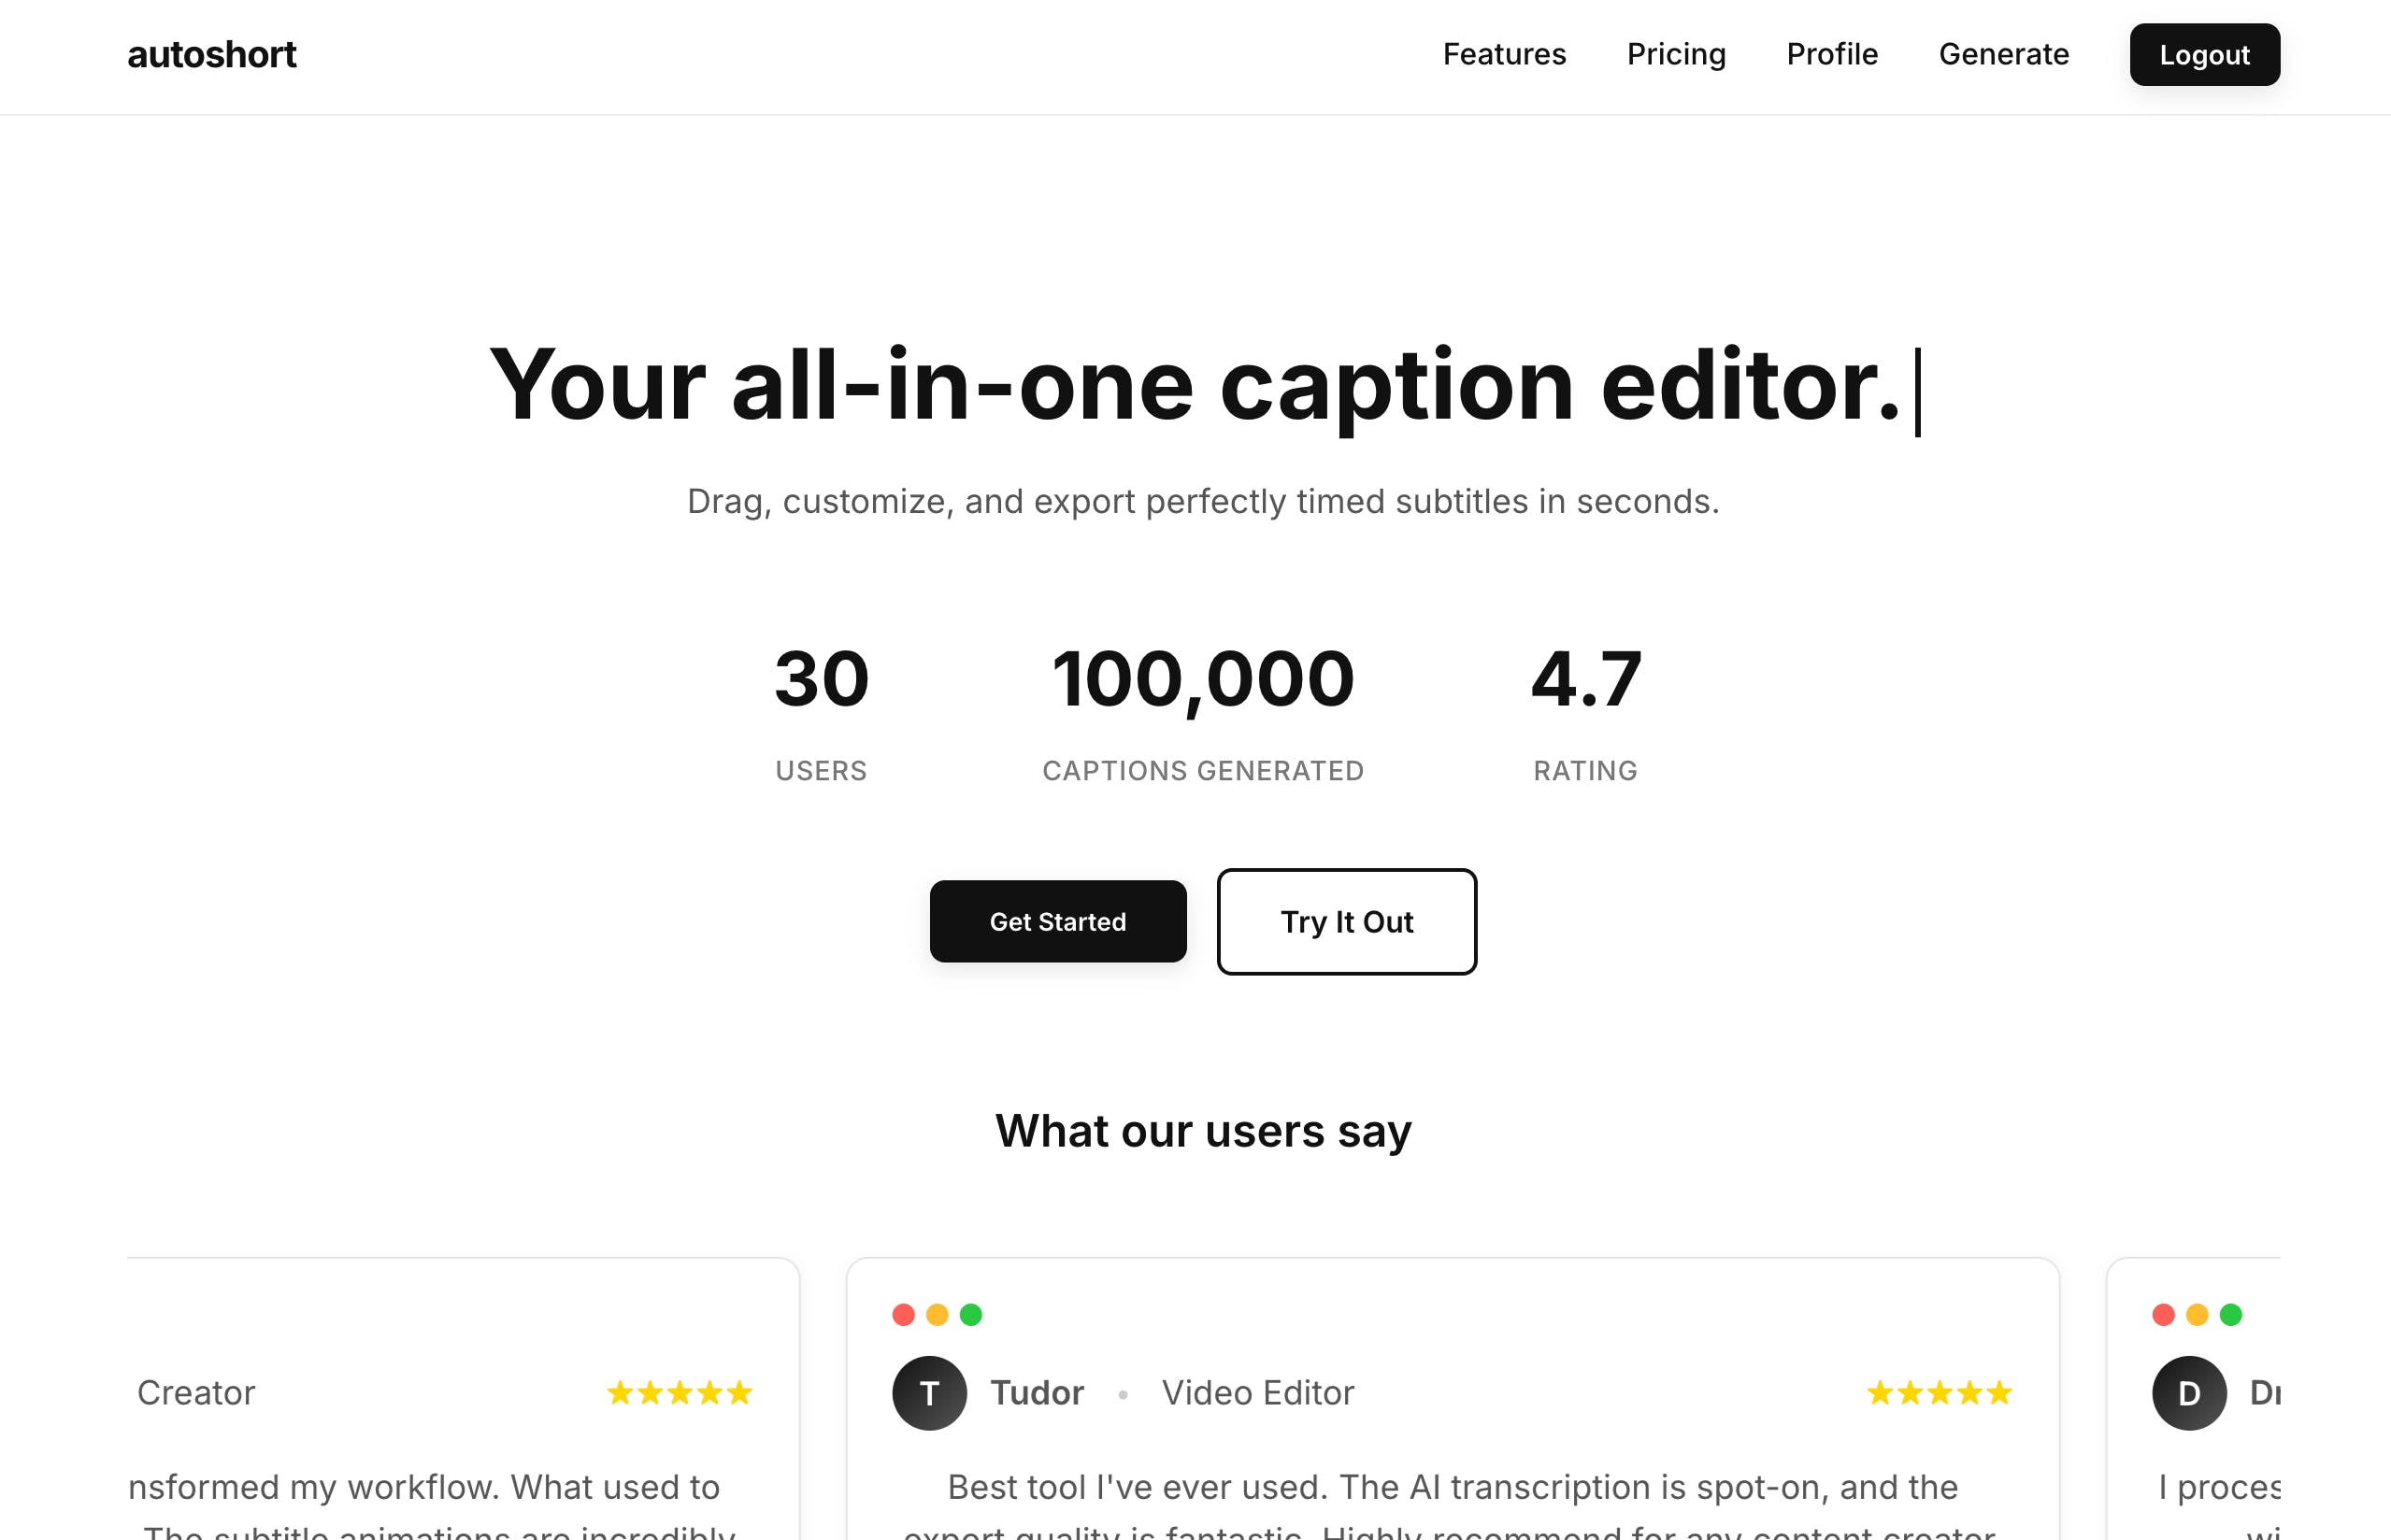This screenshot has width=2391, height=1540.
Task: Click yellow dot on Tudor's card
Action: (936, 1314)
